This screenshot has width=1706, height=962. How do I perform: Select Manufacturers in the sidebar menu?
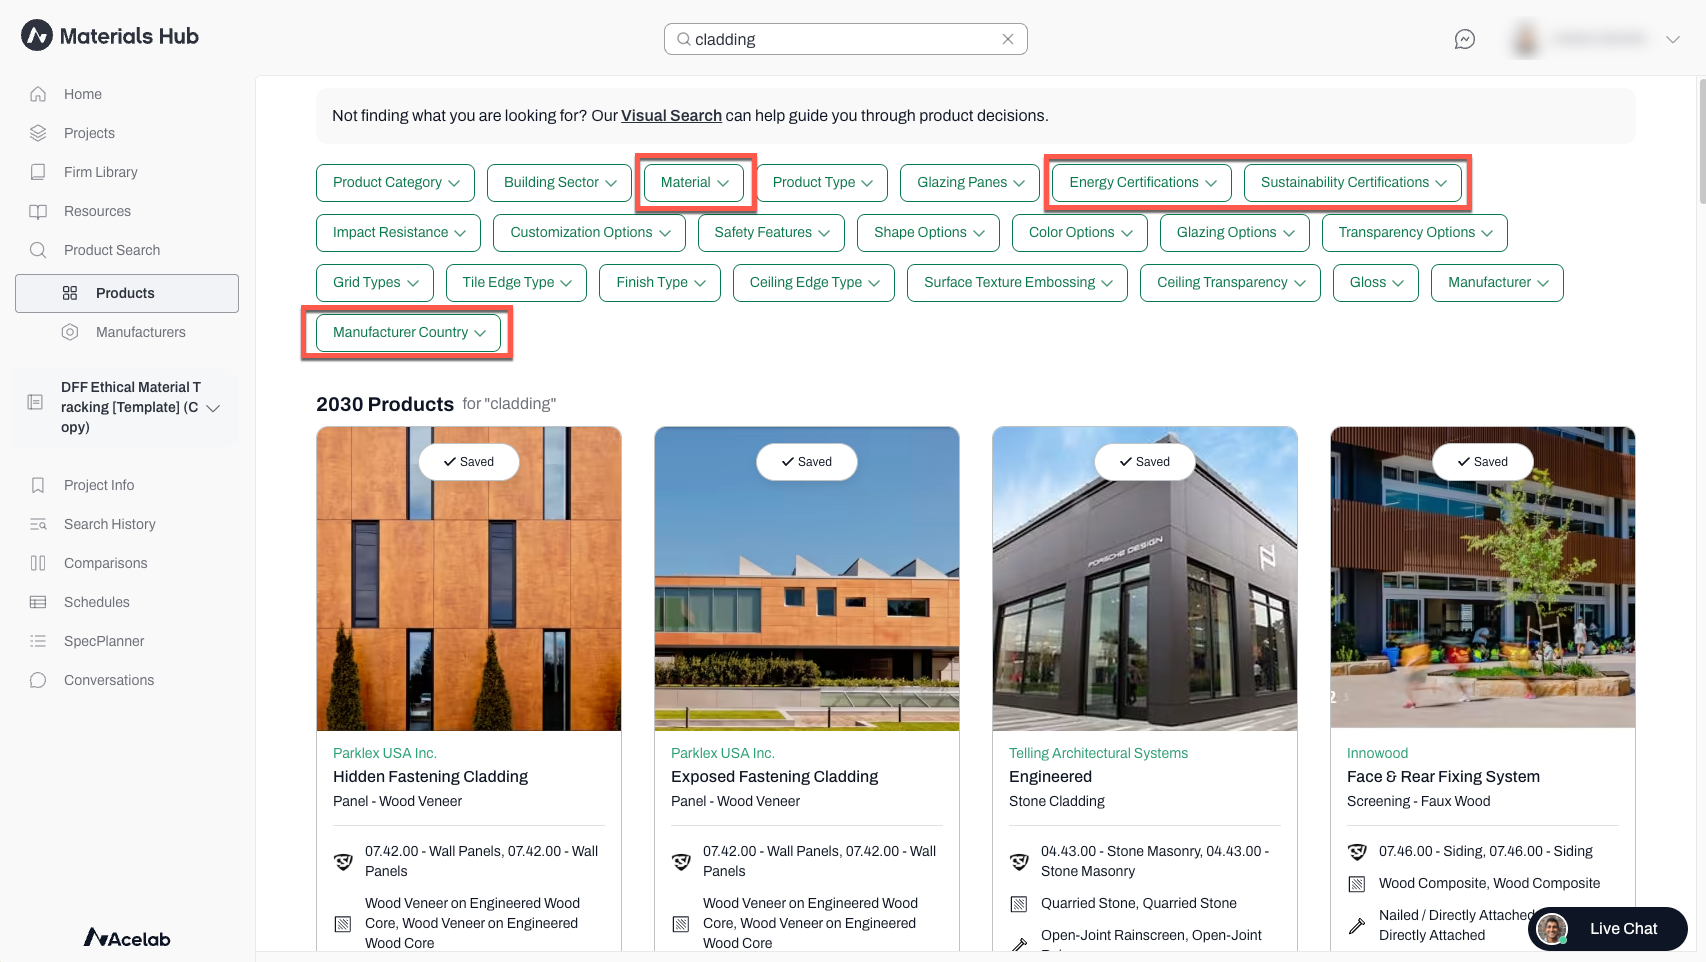140,332
